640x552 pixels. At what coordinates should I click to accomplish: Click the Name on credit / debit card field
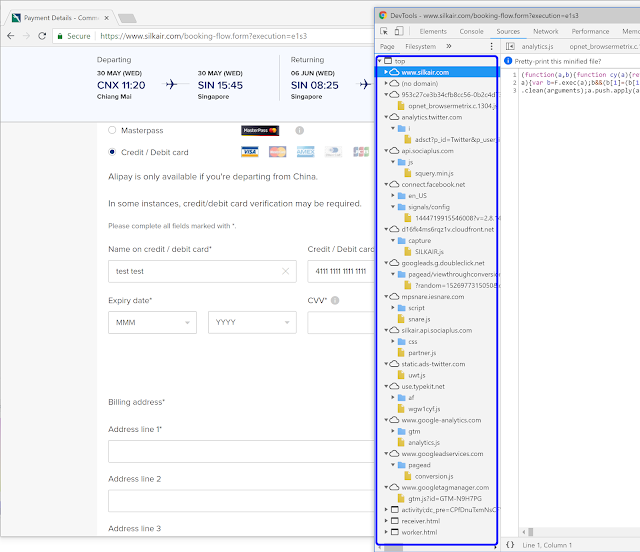(x=202, y=272)
